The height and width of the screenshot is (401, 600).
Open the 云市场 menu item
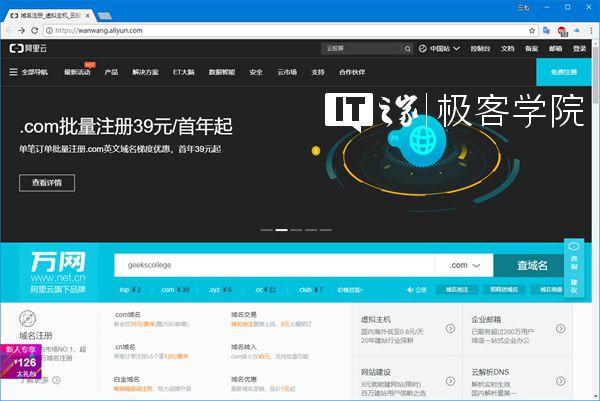[287, 72]
